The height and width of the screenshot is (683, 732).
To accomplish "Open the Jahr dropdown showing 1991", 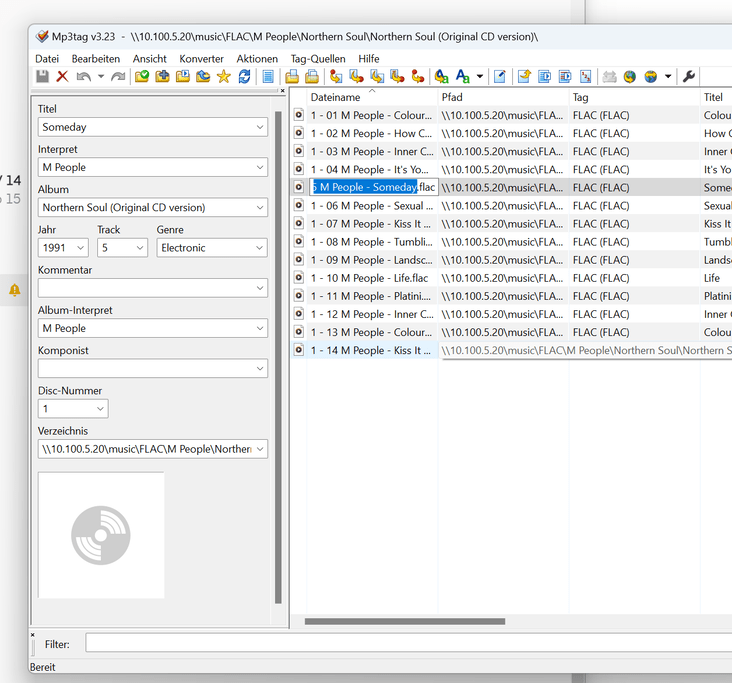I will pos(80,247).
